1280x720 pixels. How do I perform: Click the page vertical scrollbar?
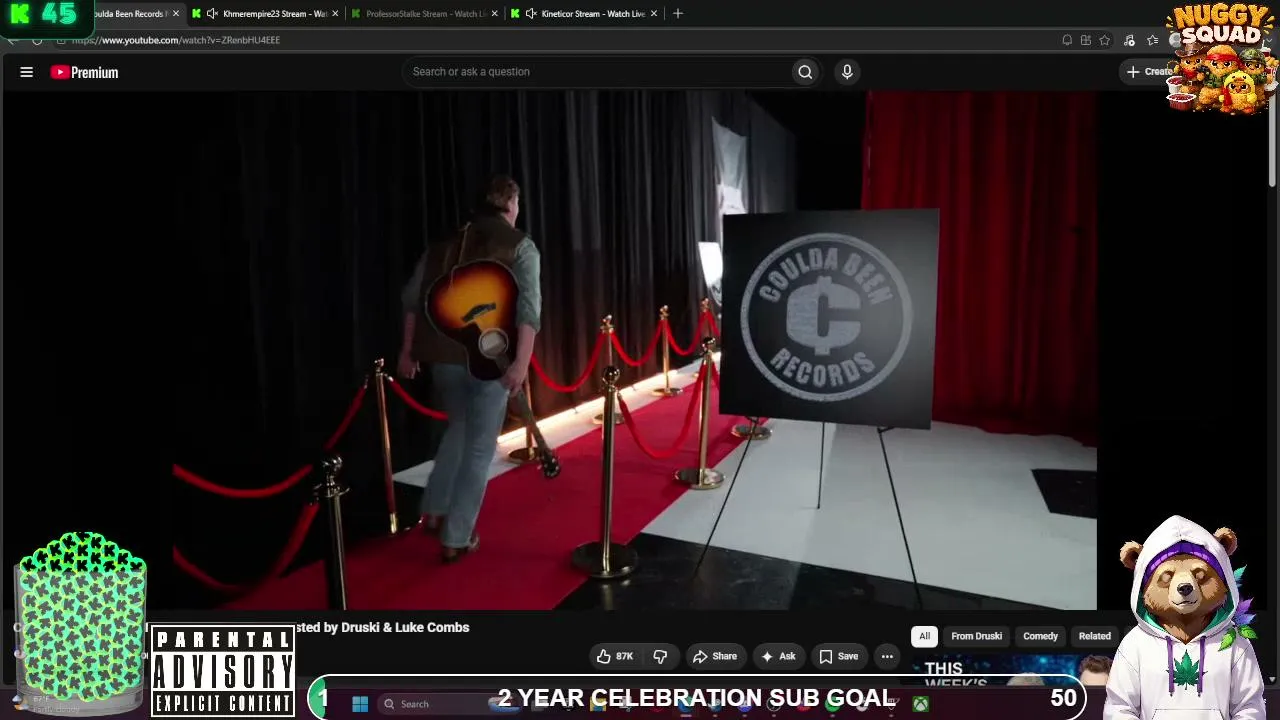(x=1272, y=140)
